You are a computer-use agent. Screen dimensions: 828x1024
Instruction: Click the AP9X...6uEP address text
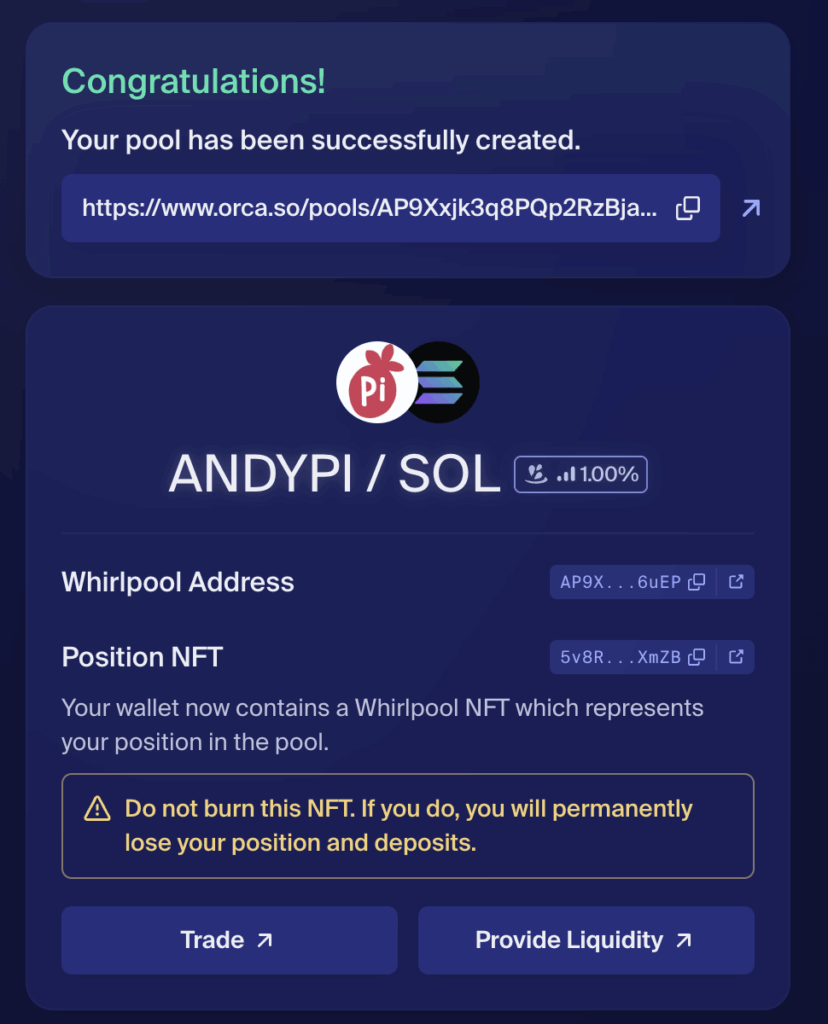(x=620, y=582)
